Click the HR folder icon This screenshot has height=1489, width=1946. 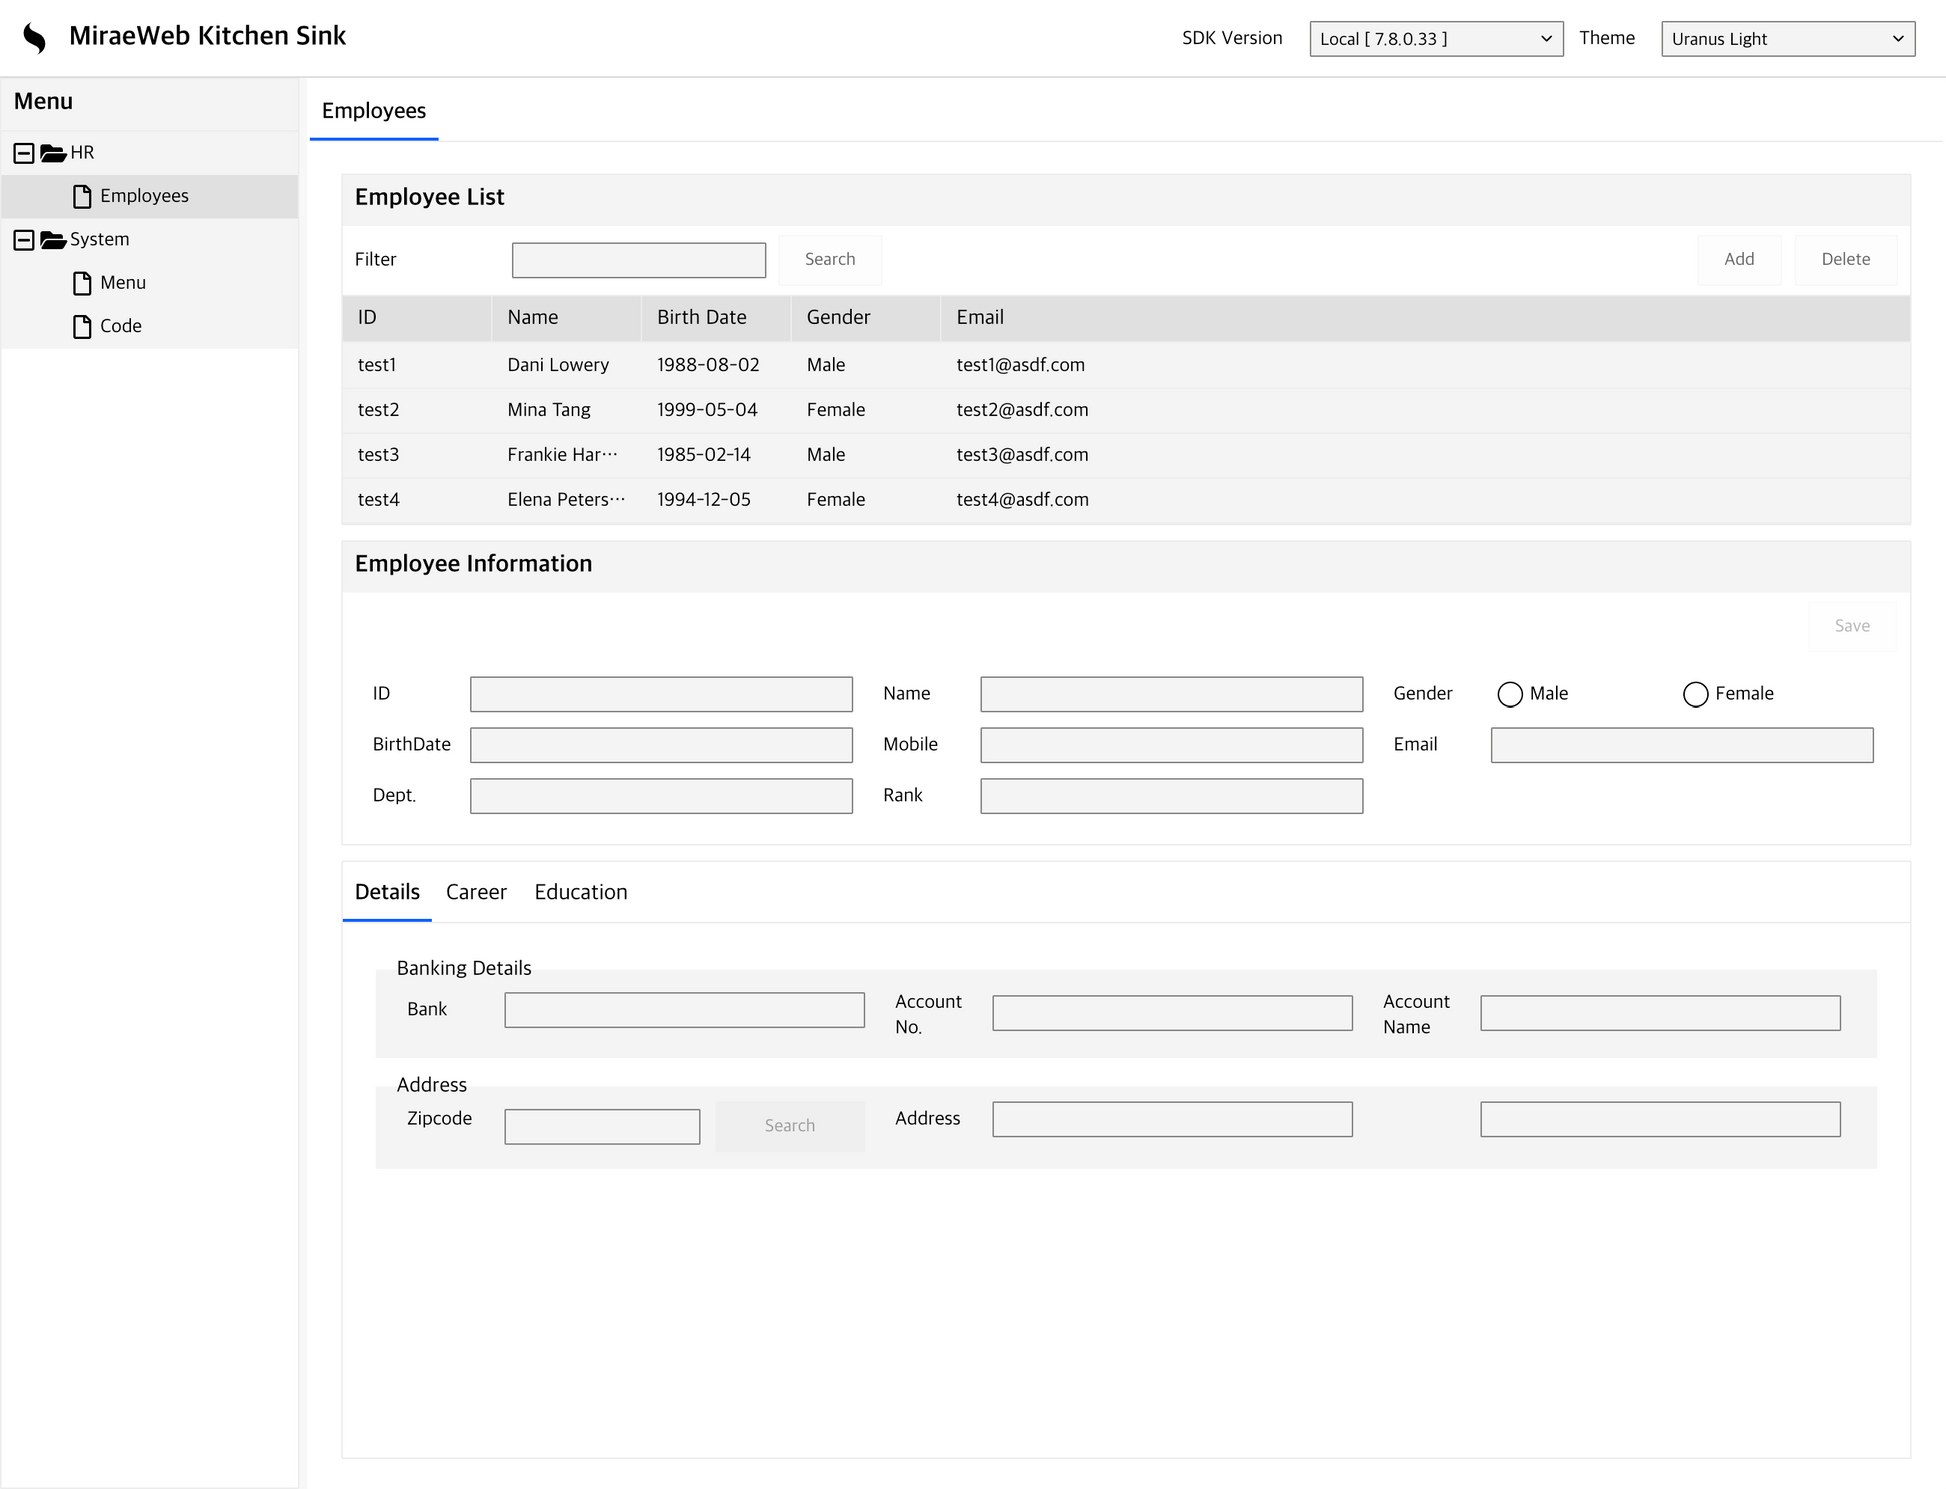point(53,153)
